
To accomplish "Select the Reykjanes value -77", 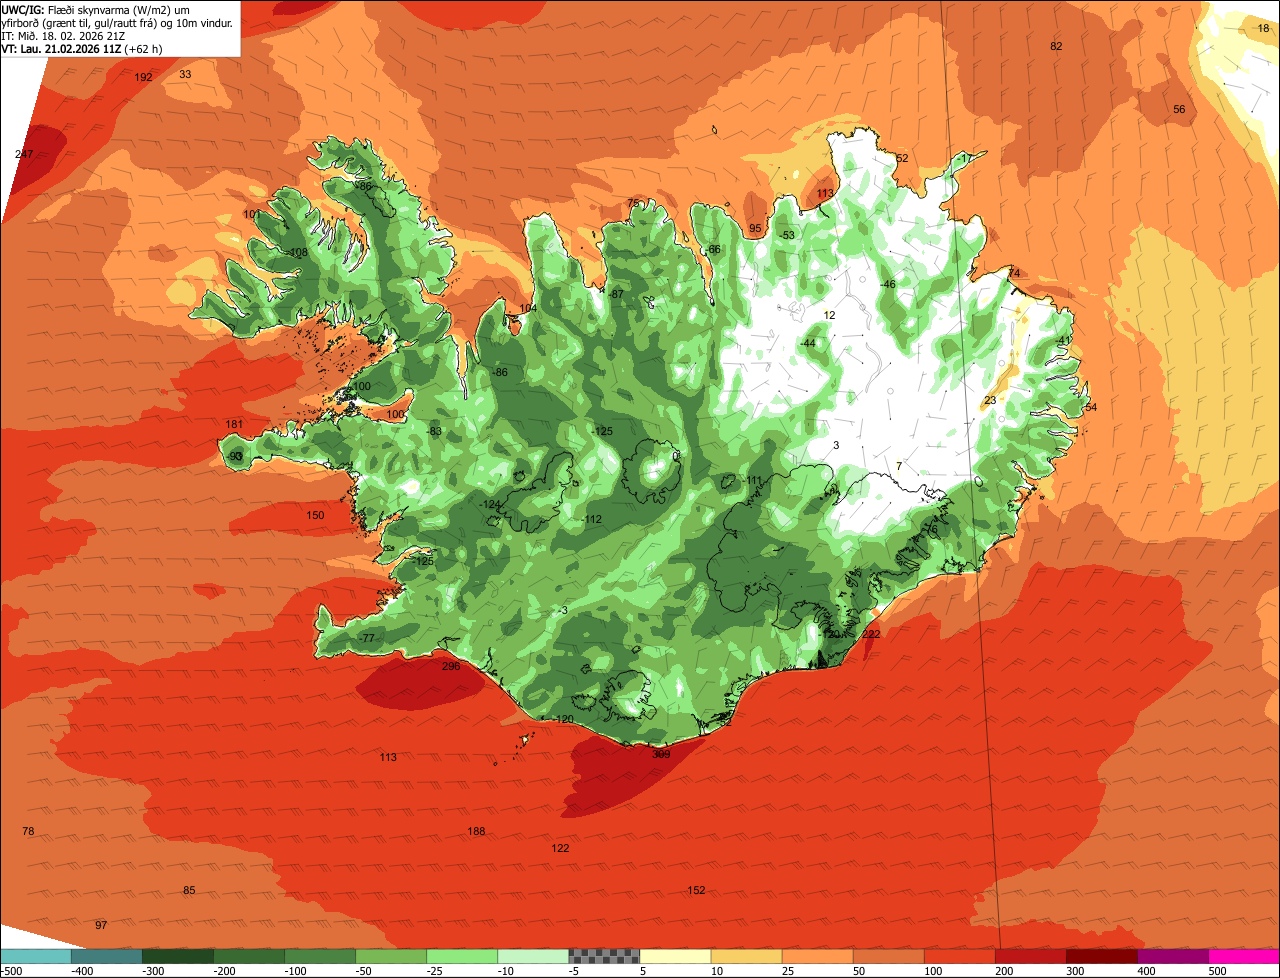I will click(366, 638).
